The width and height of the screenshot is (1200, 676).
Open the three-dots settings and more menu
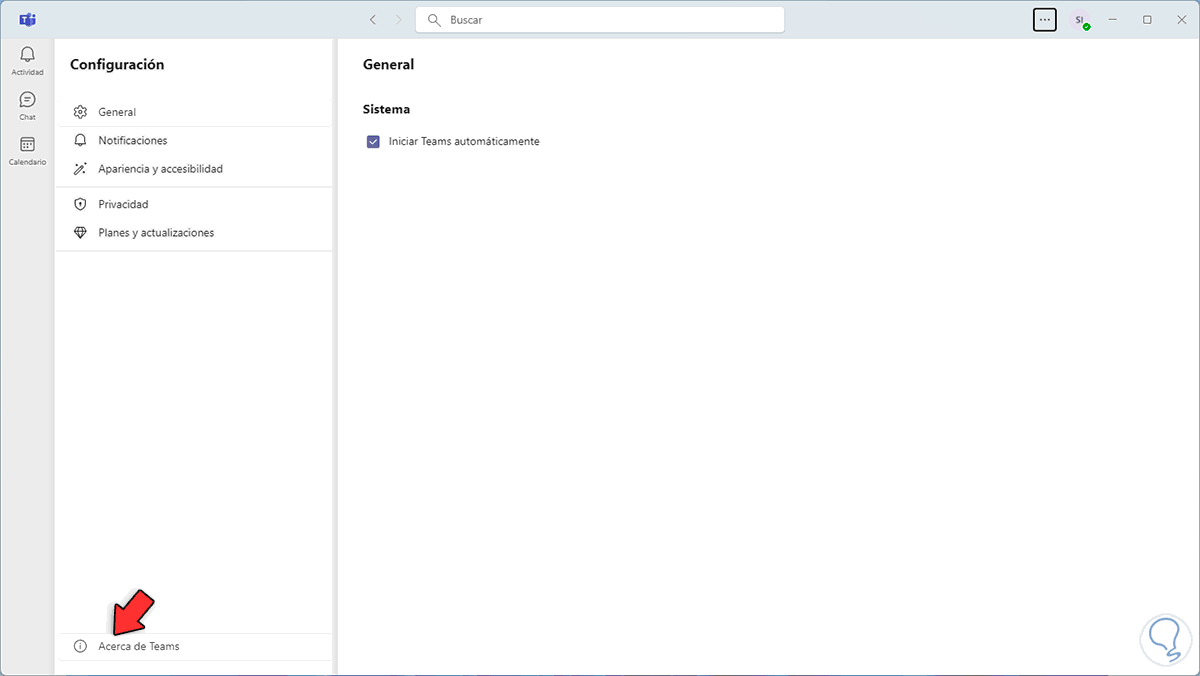[x=1045, y=20]
